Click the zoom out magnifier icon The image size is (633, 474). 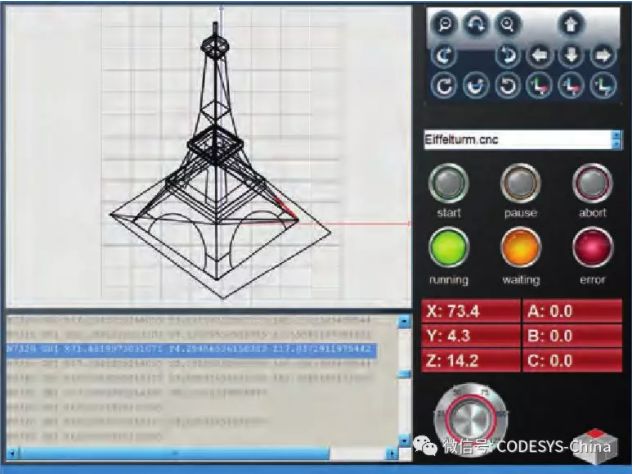(443, 24)
